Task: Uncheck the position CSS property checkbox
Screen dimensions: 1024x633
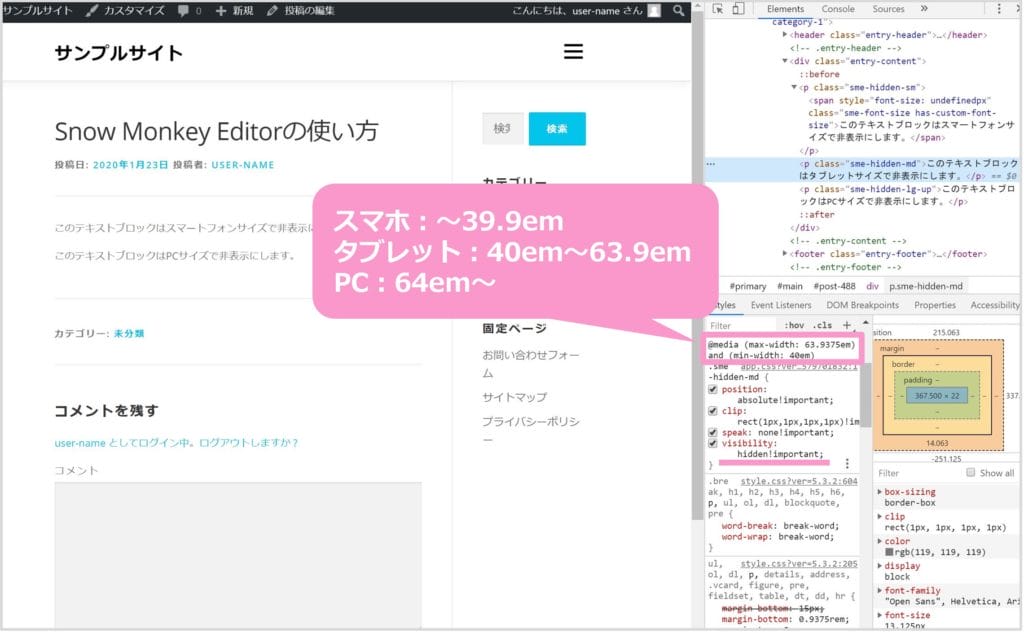Action: pos(712,389)
